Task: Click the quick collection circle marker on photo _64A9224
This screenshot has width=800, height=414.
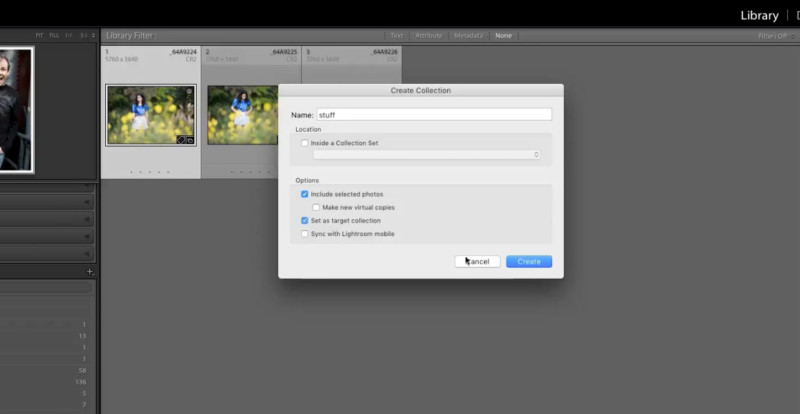Action: (189, 91)
